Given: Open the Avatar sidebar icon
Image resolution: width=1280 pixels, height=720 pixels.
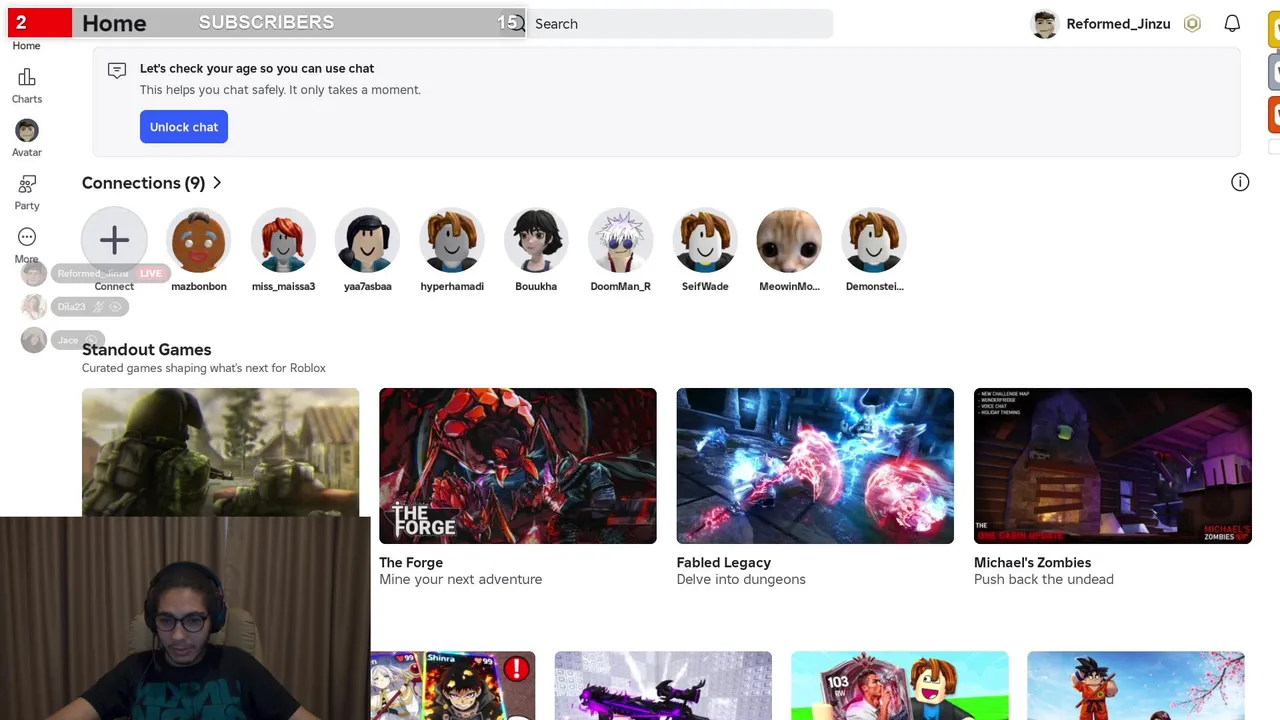Looking at the screenshot, I should coord(27,131).
